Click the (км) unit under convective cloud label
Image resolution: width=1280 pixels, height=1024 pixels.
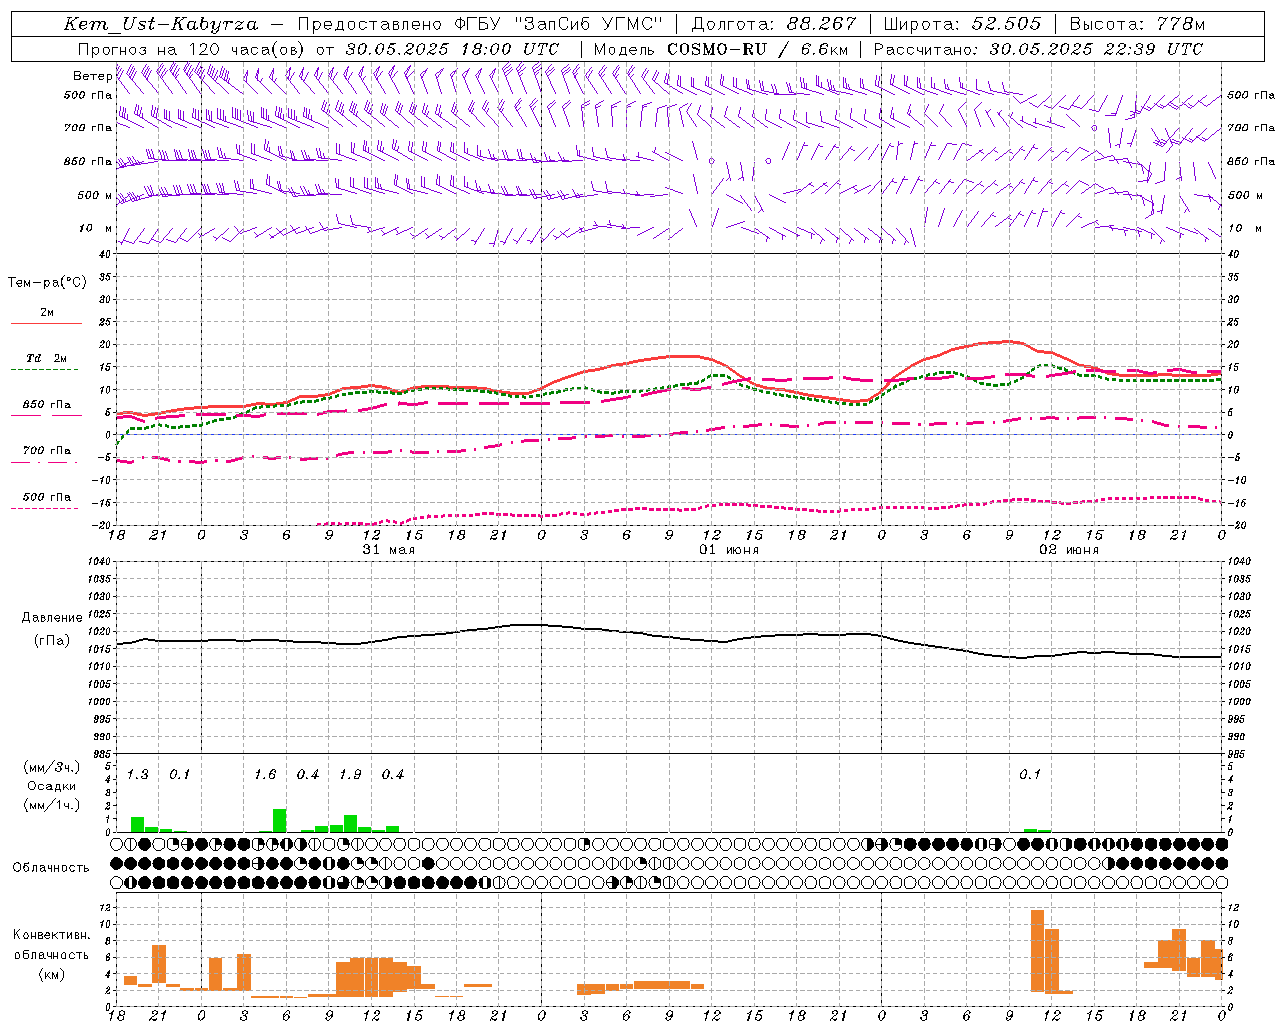click(x=51, y=975)
